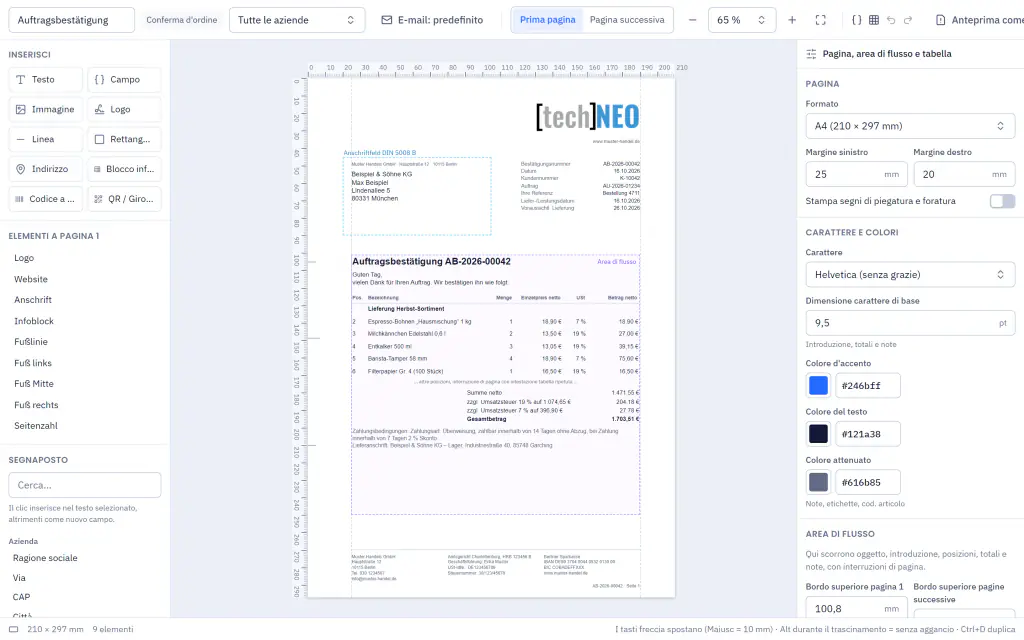Switch to Pagina successiva tab
Screen dimensions: 1024x640
(627, 20)
